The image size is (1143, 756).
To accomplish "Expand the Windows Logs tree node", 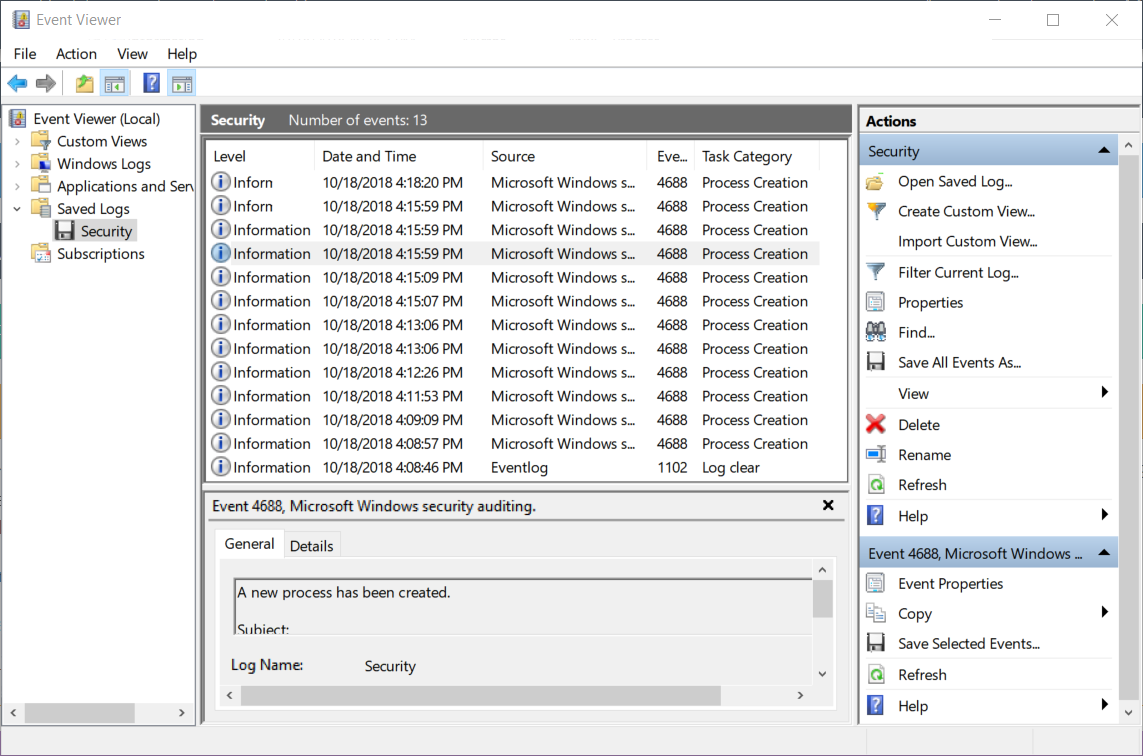I will tap(17, 164).
